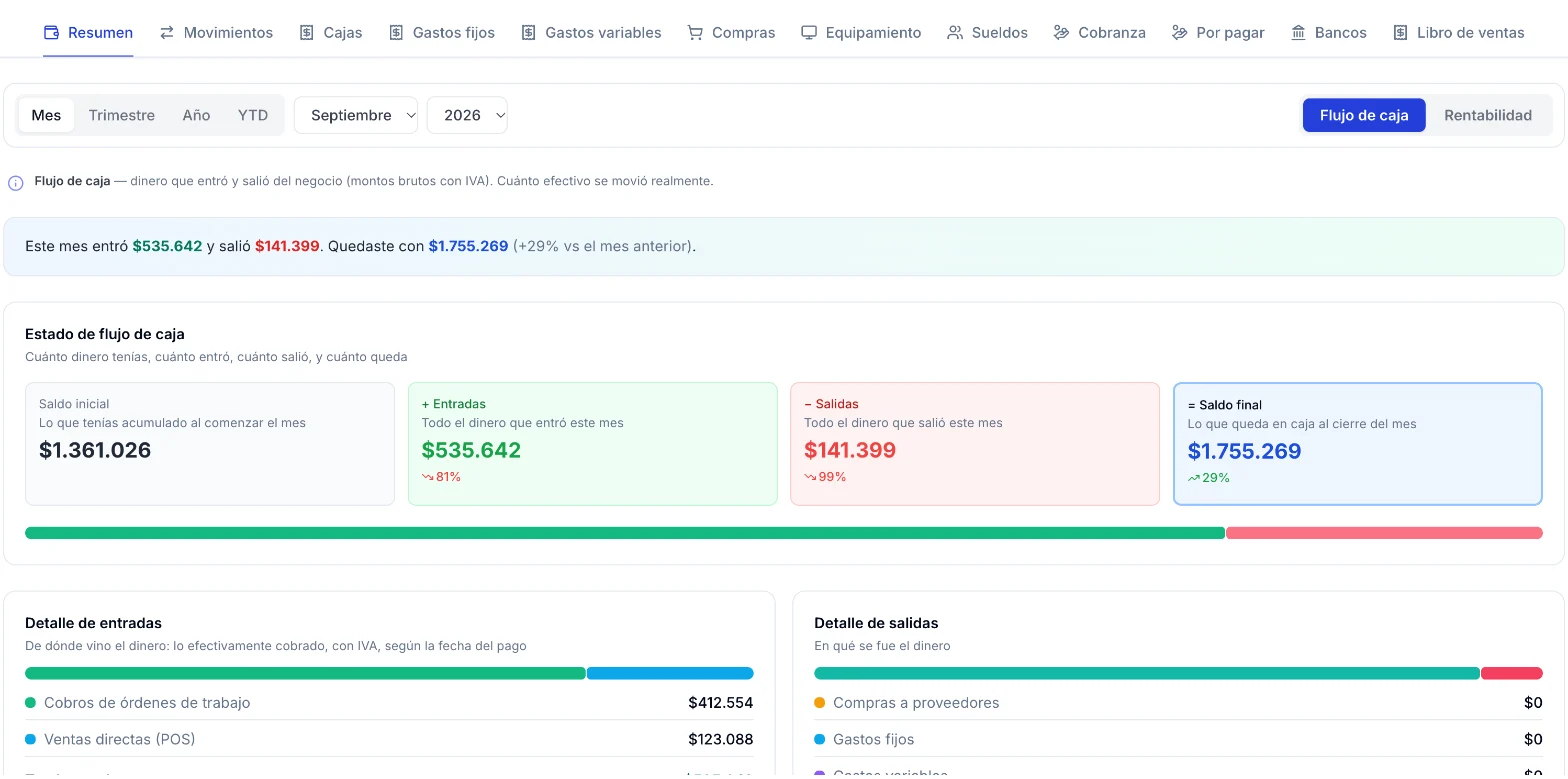Click the Saldo inicial card
Viewport: 1568px width, 779px height.
click(x=210, y=444)
